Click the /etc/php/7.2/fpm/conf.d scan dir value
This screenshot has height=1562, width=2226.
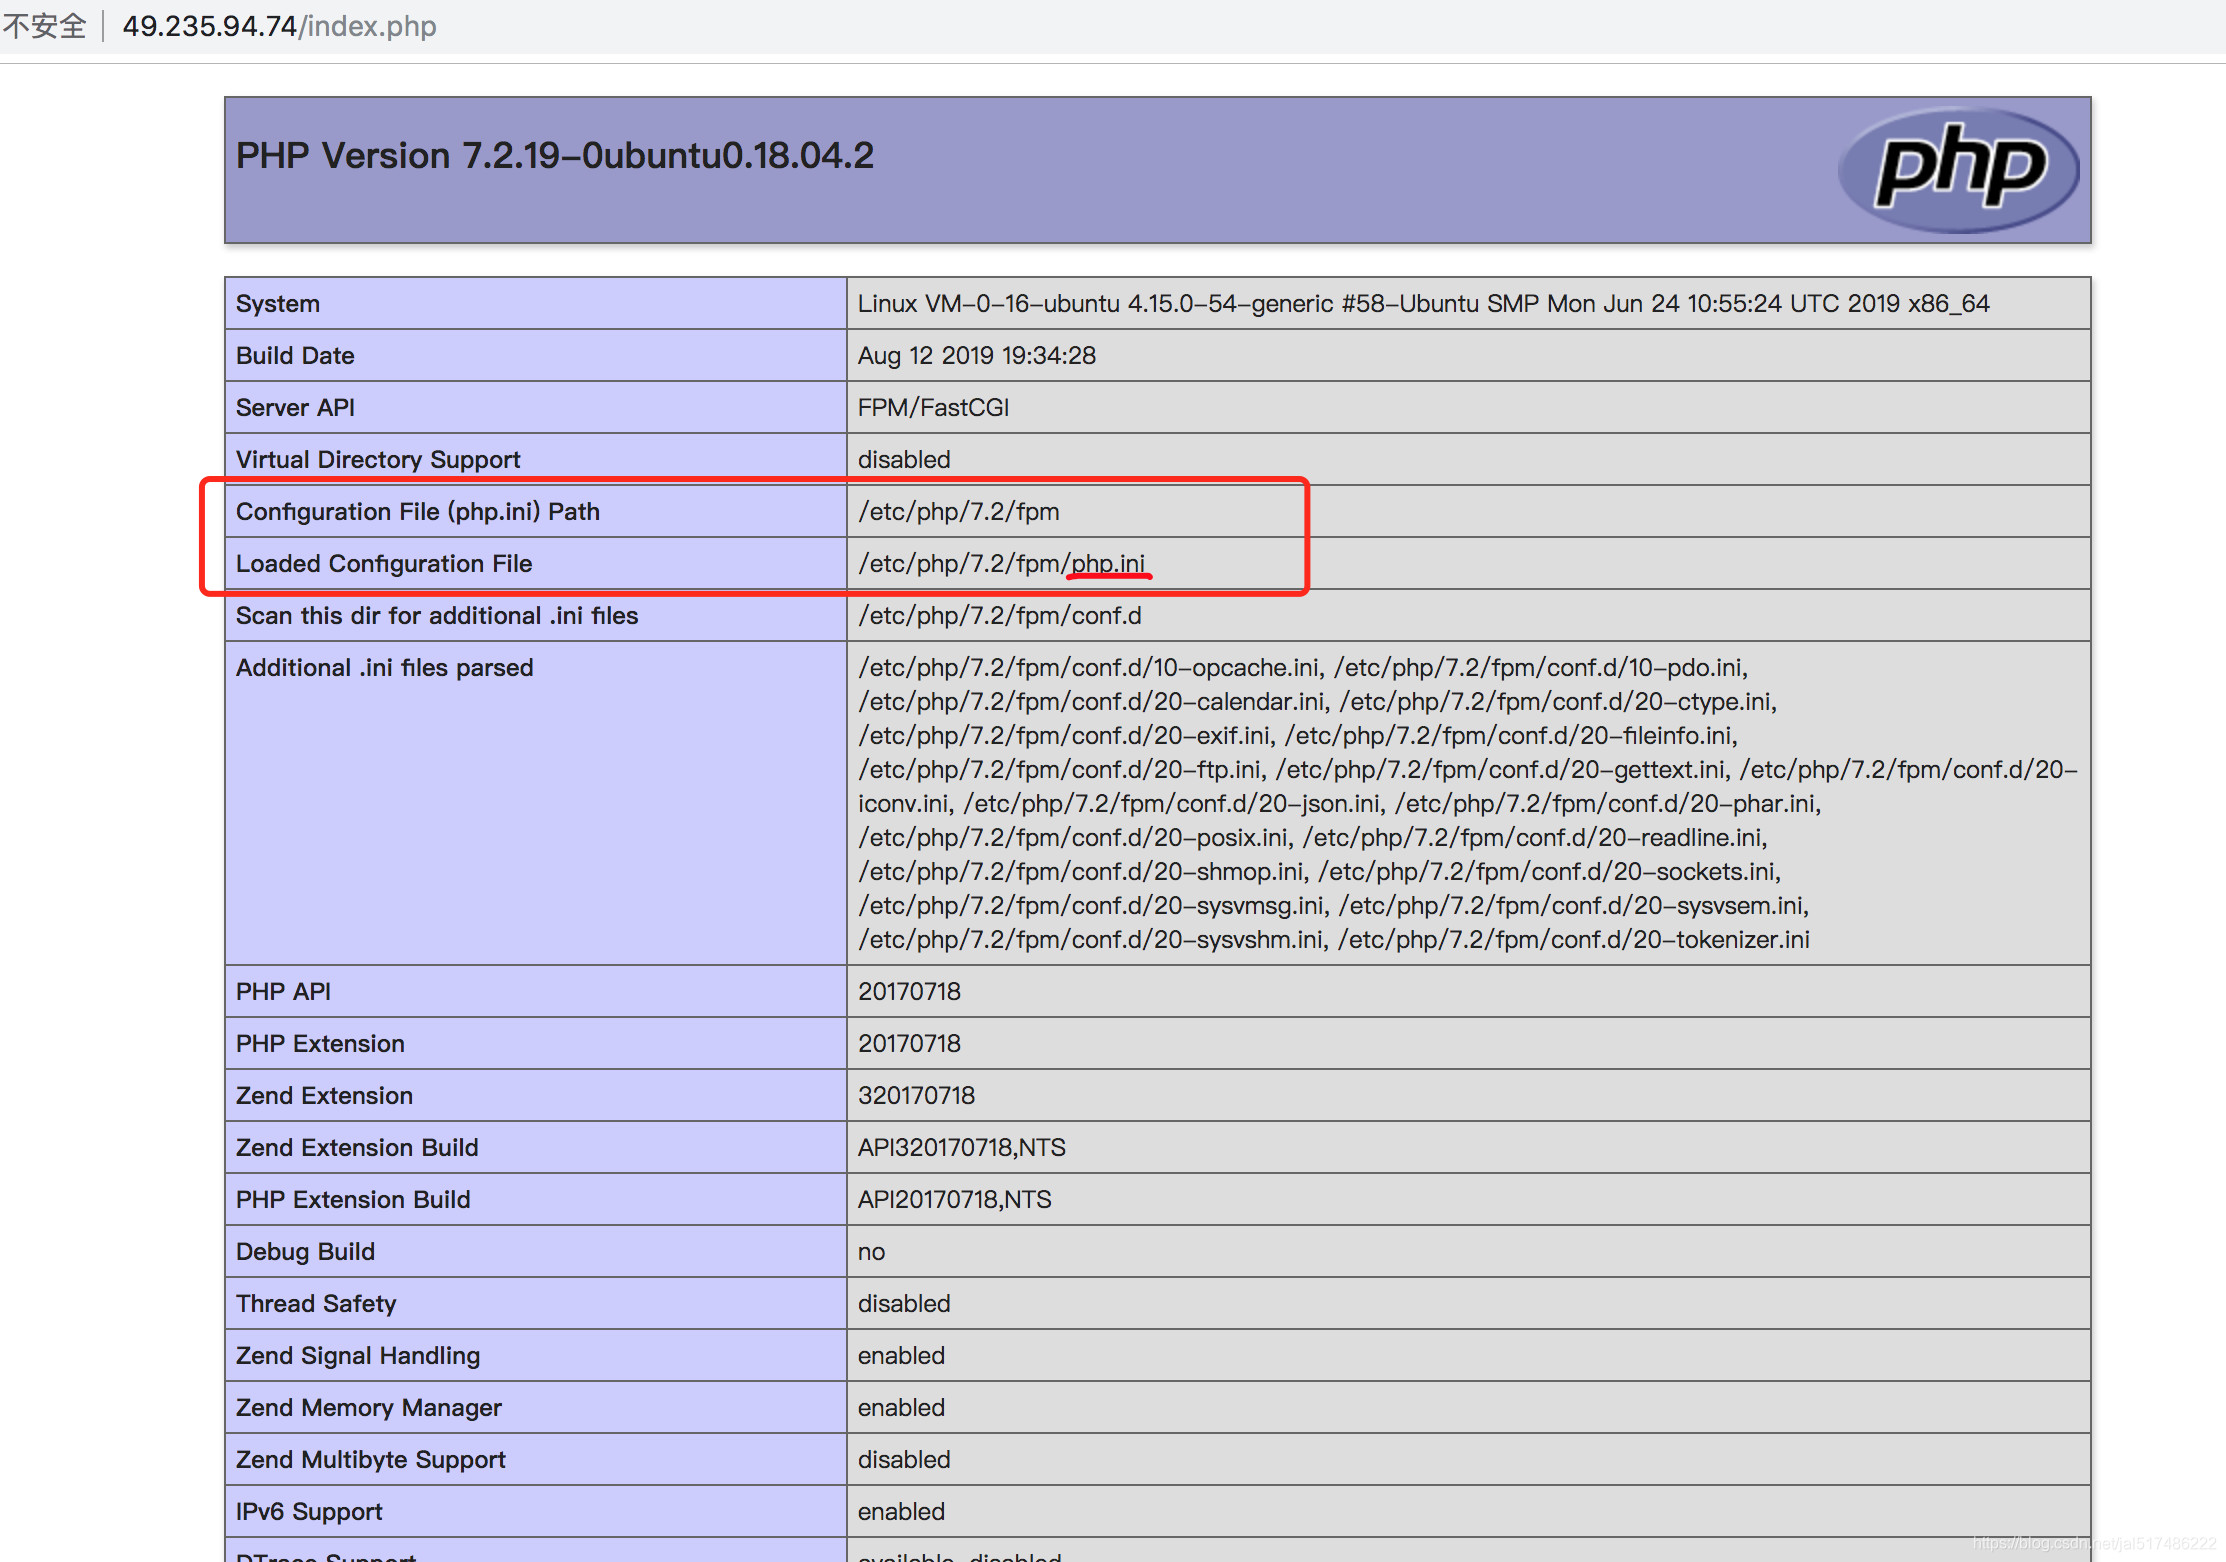[999, 616]
